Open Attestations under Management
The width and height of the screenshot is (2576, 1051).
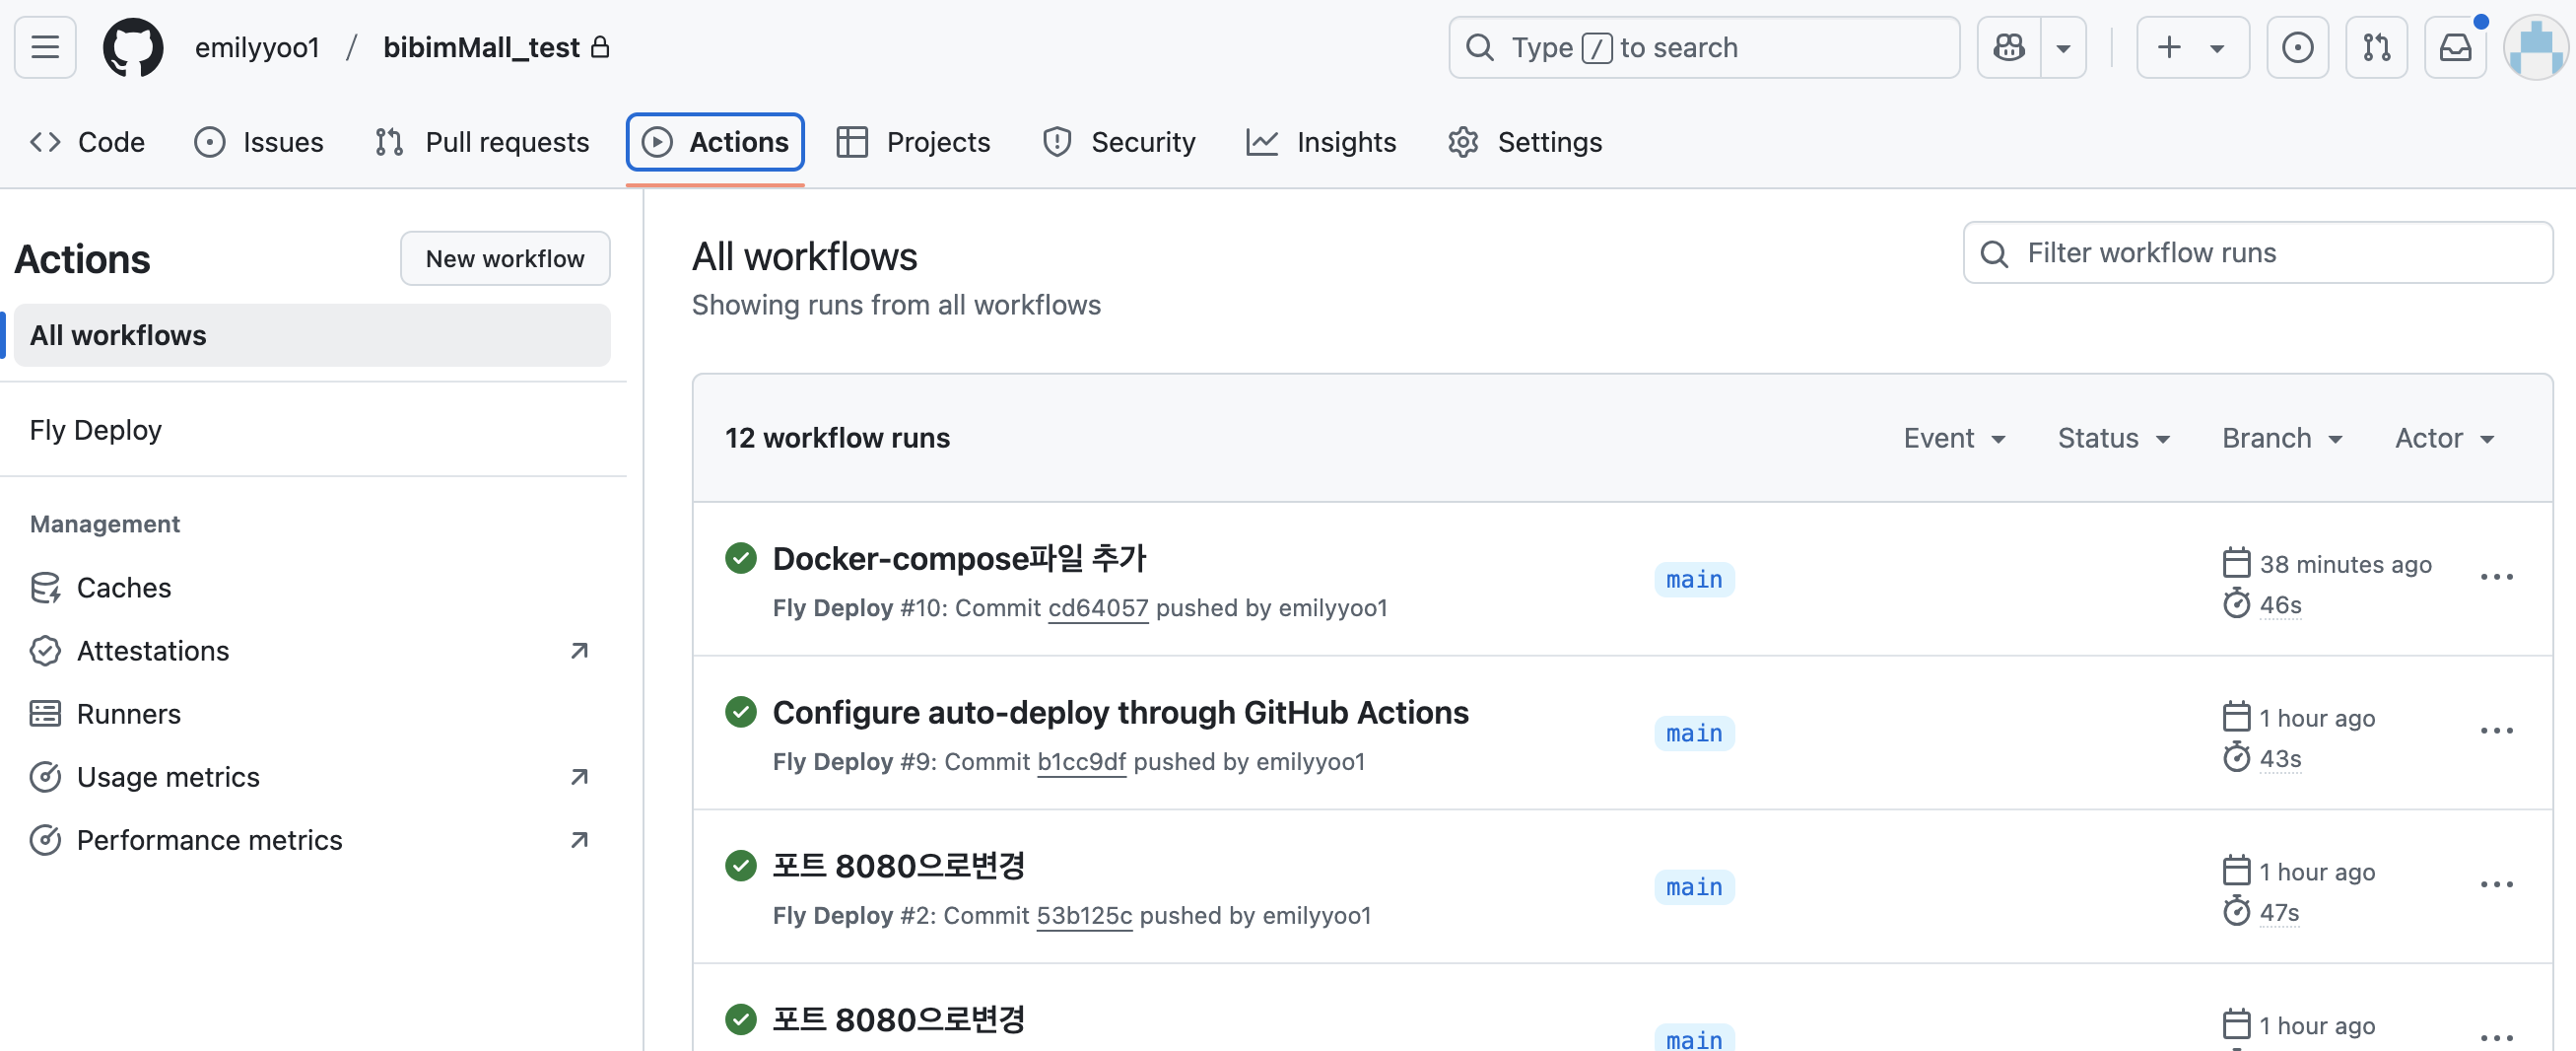pos(312,651)
